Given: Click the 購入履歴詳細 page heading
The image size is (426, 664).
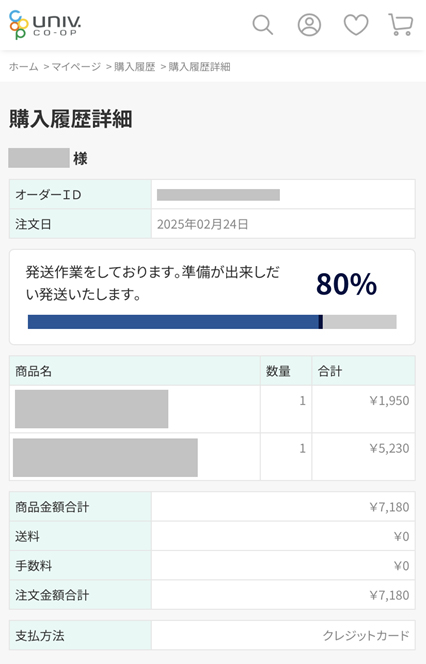Looking at the screenshot, I should [x=71, y=119].
